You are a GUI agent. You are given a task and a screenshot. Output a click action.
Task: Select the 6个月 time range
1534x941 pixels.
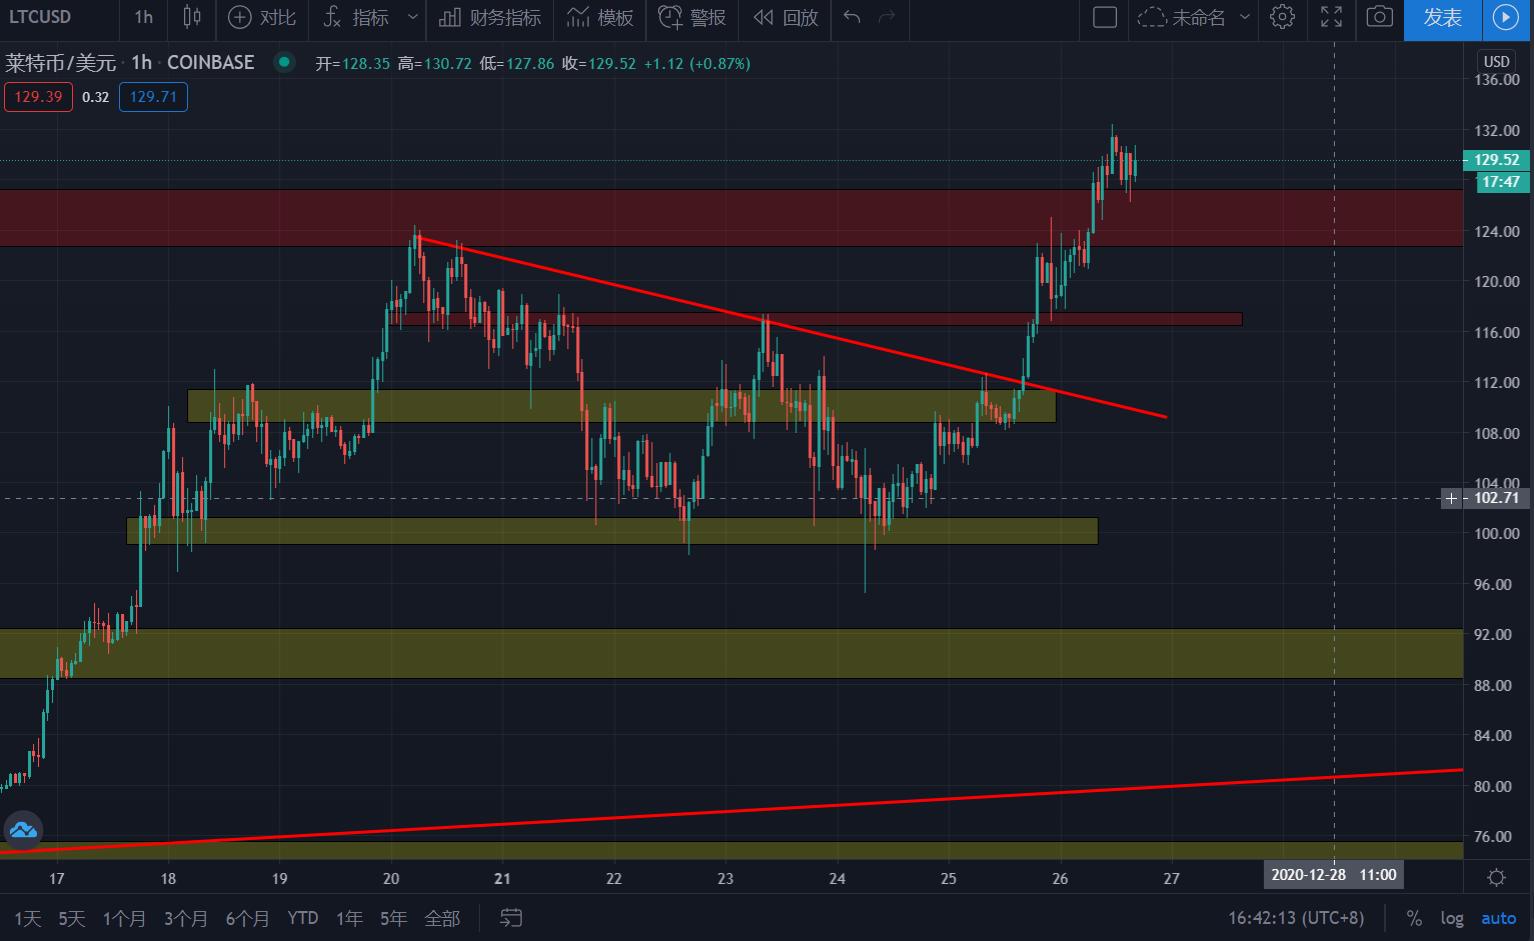pos(248,918)
